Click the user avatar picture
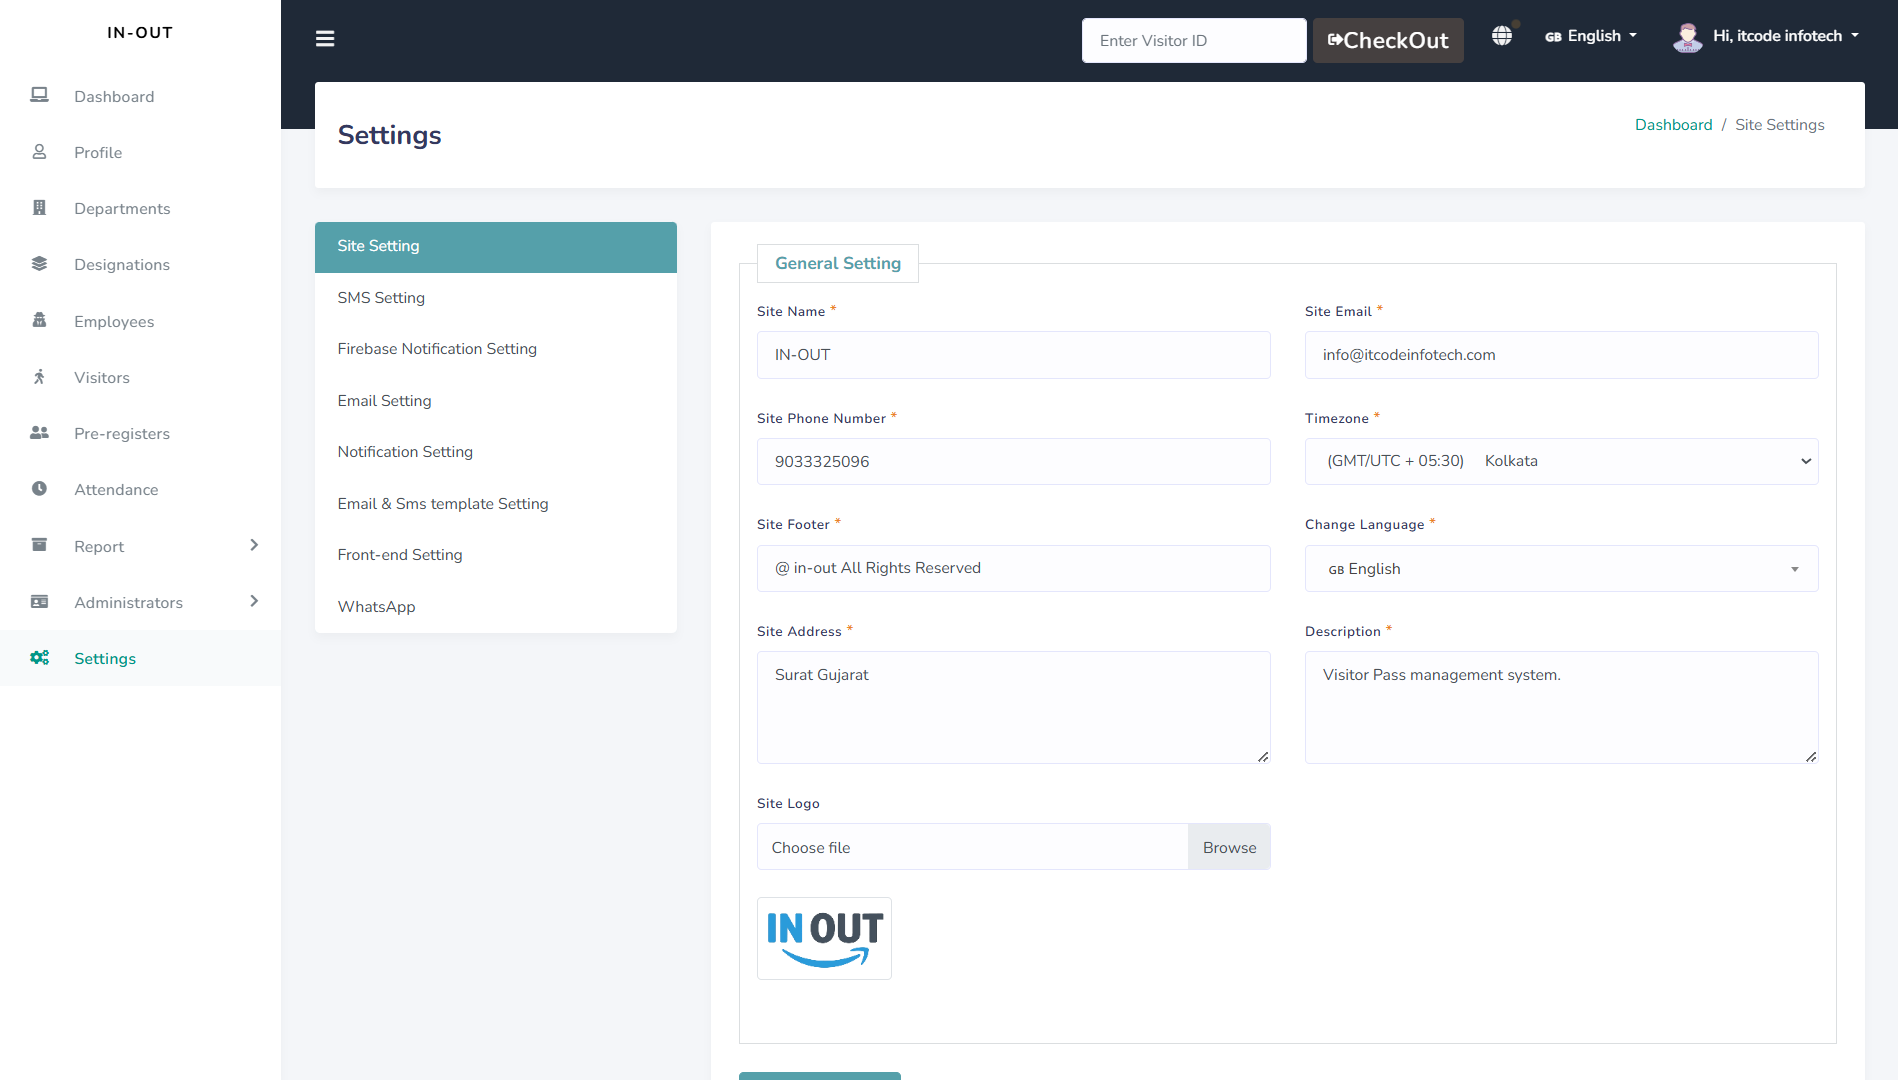This screenshot has width=1898, height=1080. 1688,37
